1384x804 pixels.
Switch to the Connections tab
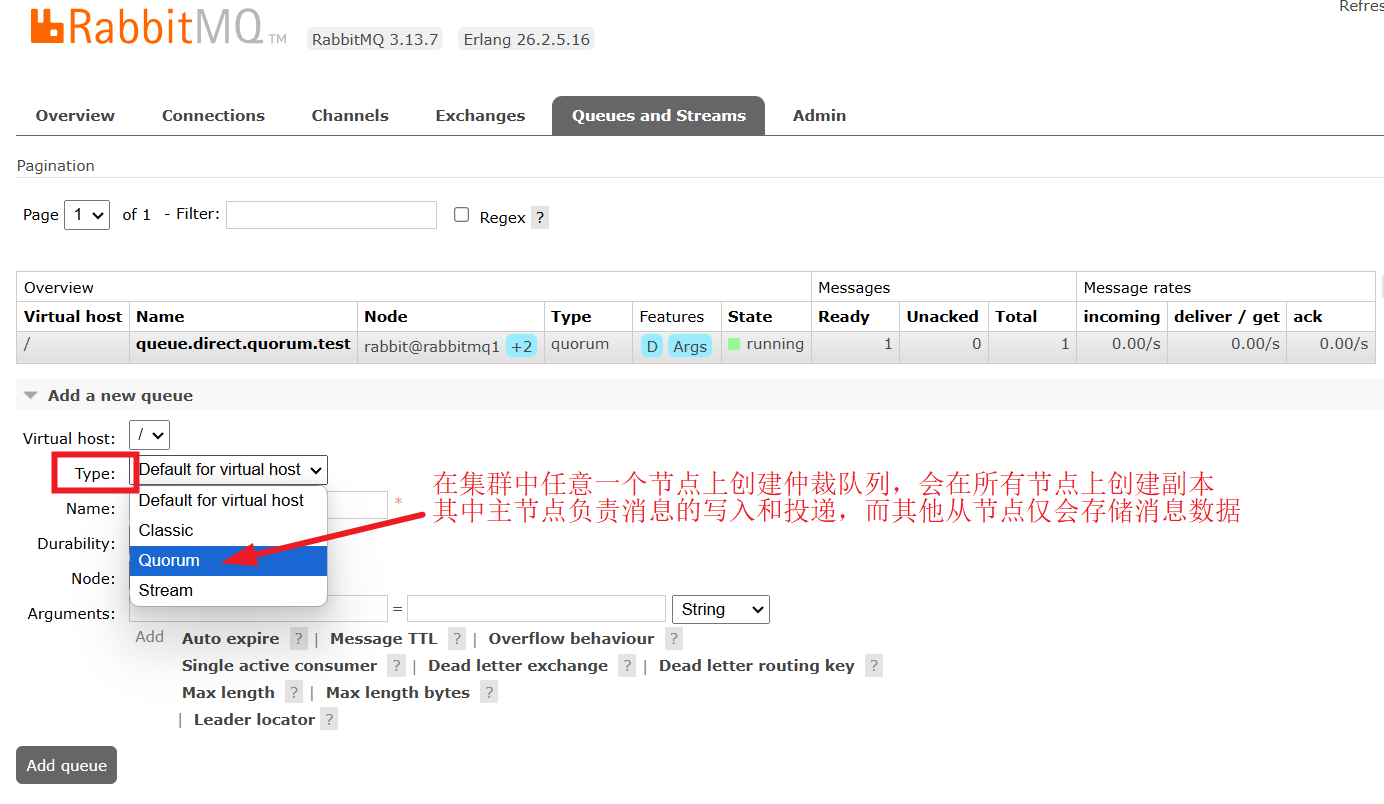213,116
